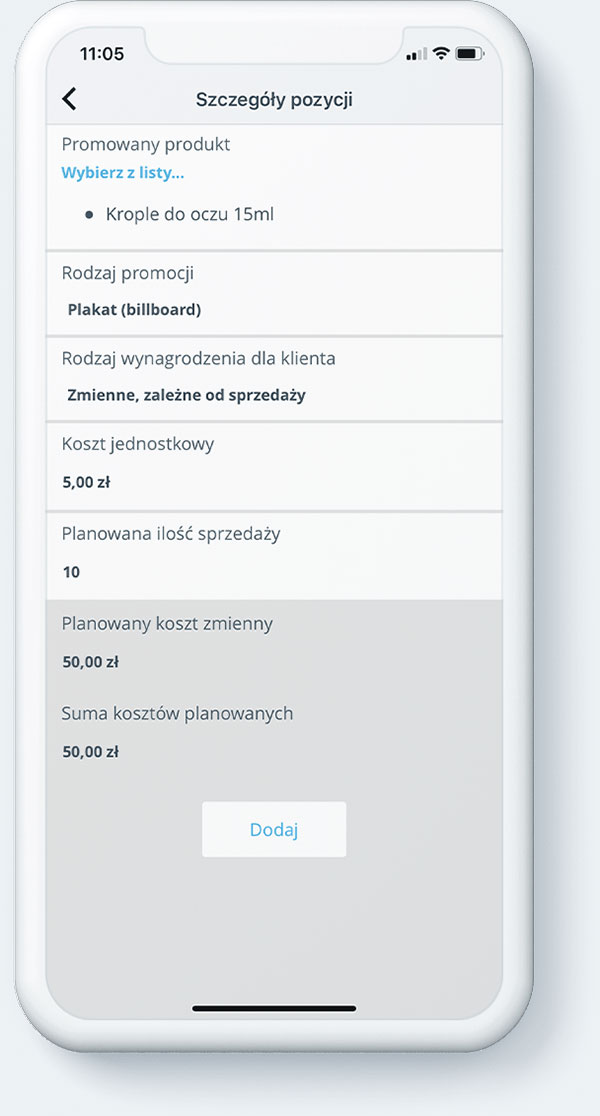Tap the 'Szczegóły pozycji' page title
This screenshot has width=600, height=1116.
[x=274, y=100]
